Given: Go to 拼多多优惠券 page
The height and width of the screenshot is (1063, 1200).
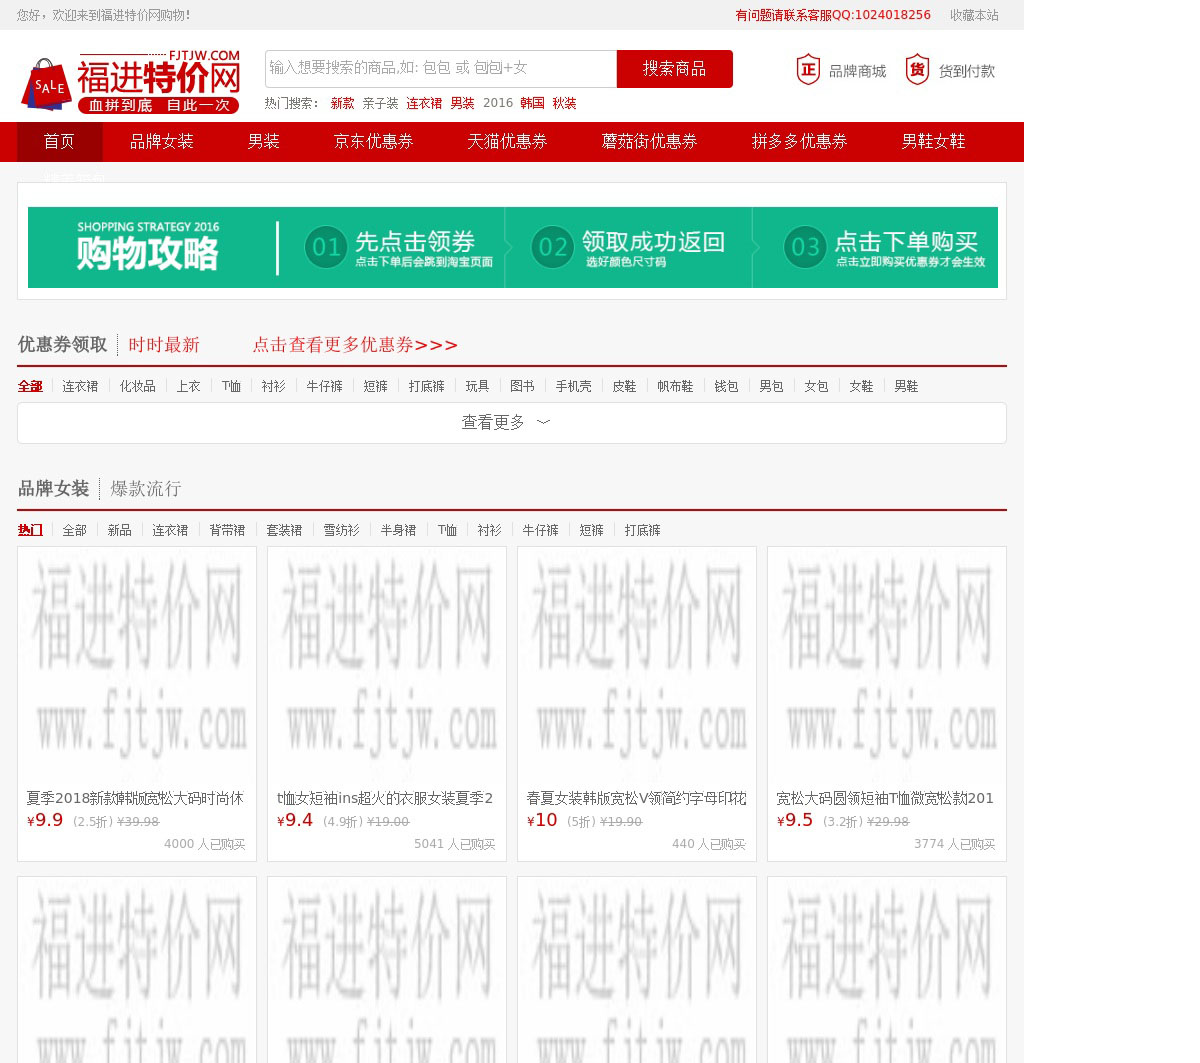Looking at the screenshot, I should coord(799,142).
